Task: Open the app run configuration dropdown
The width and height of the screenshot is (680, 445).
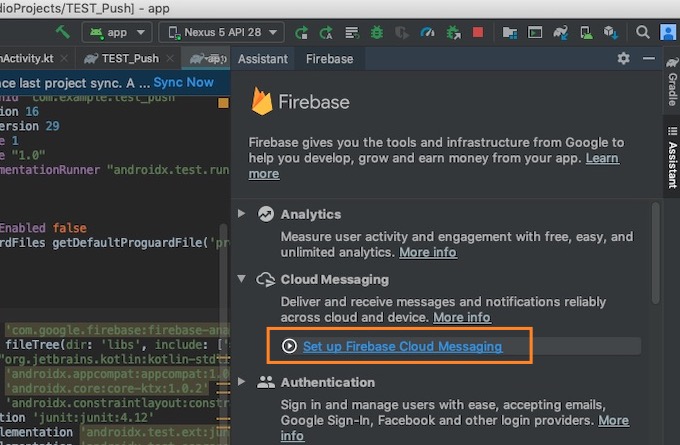Action: (117, 32)
